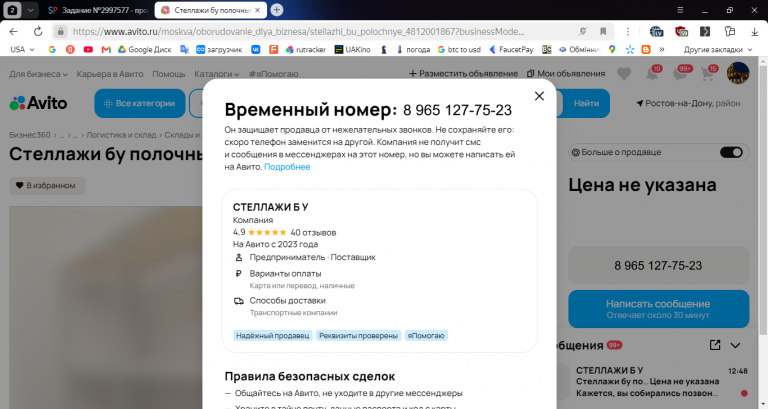
Task: Go back to the previous page
Action: pyautogui.click(x=13, y=31)
